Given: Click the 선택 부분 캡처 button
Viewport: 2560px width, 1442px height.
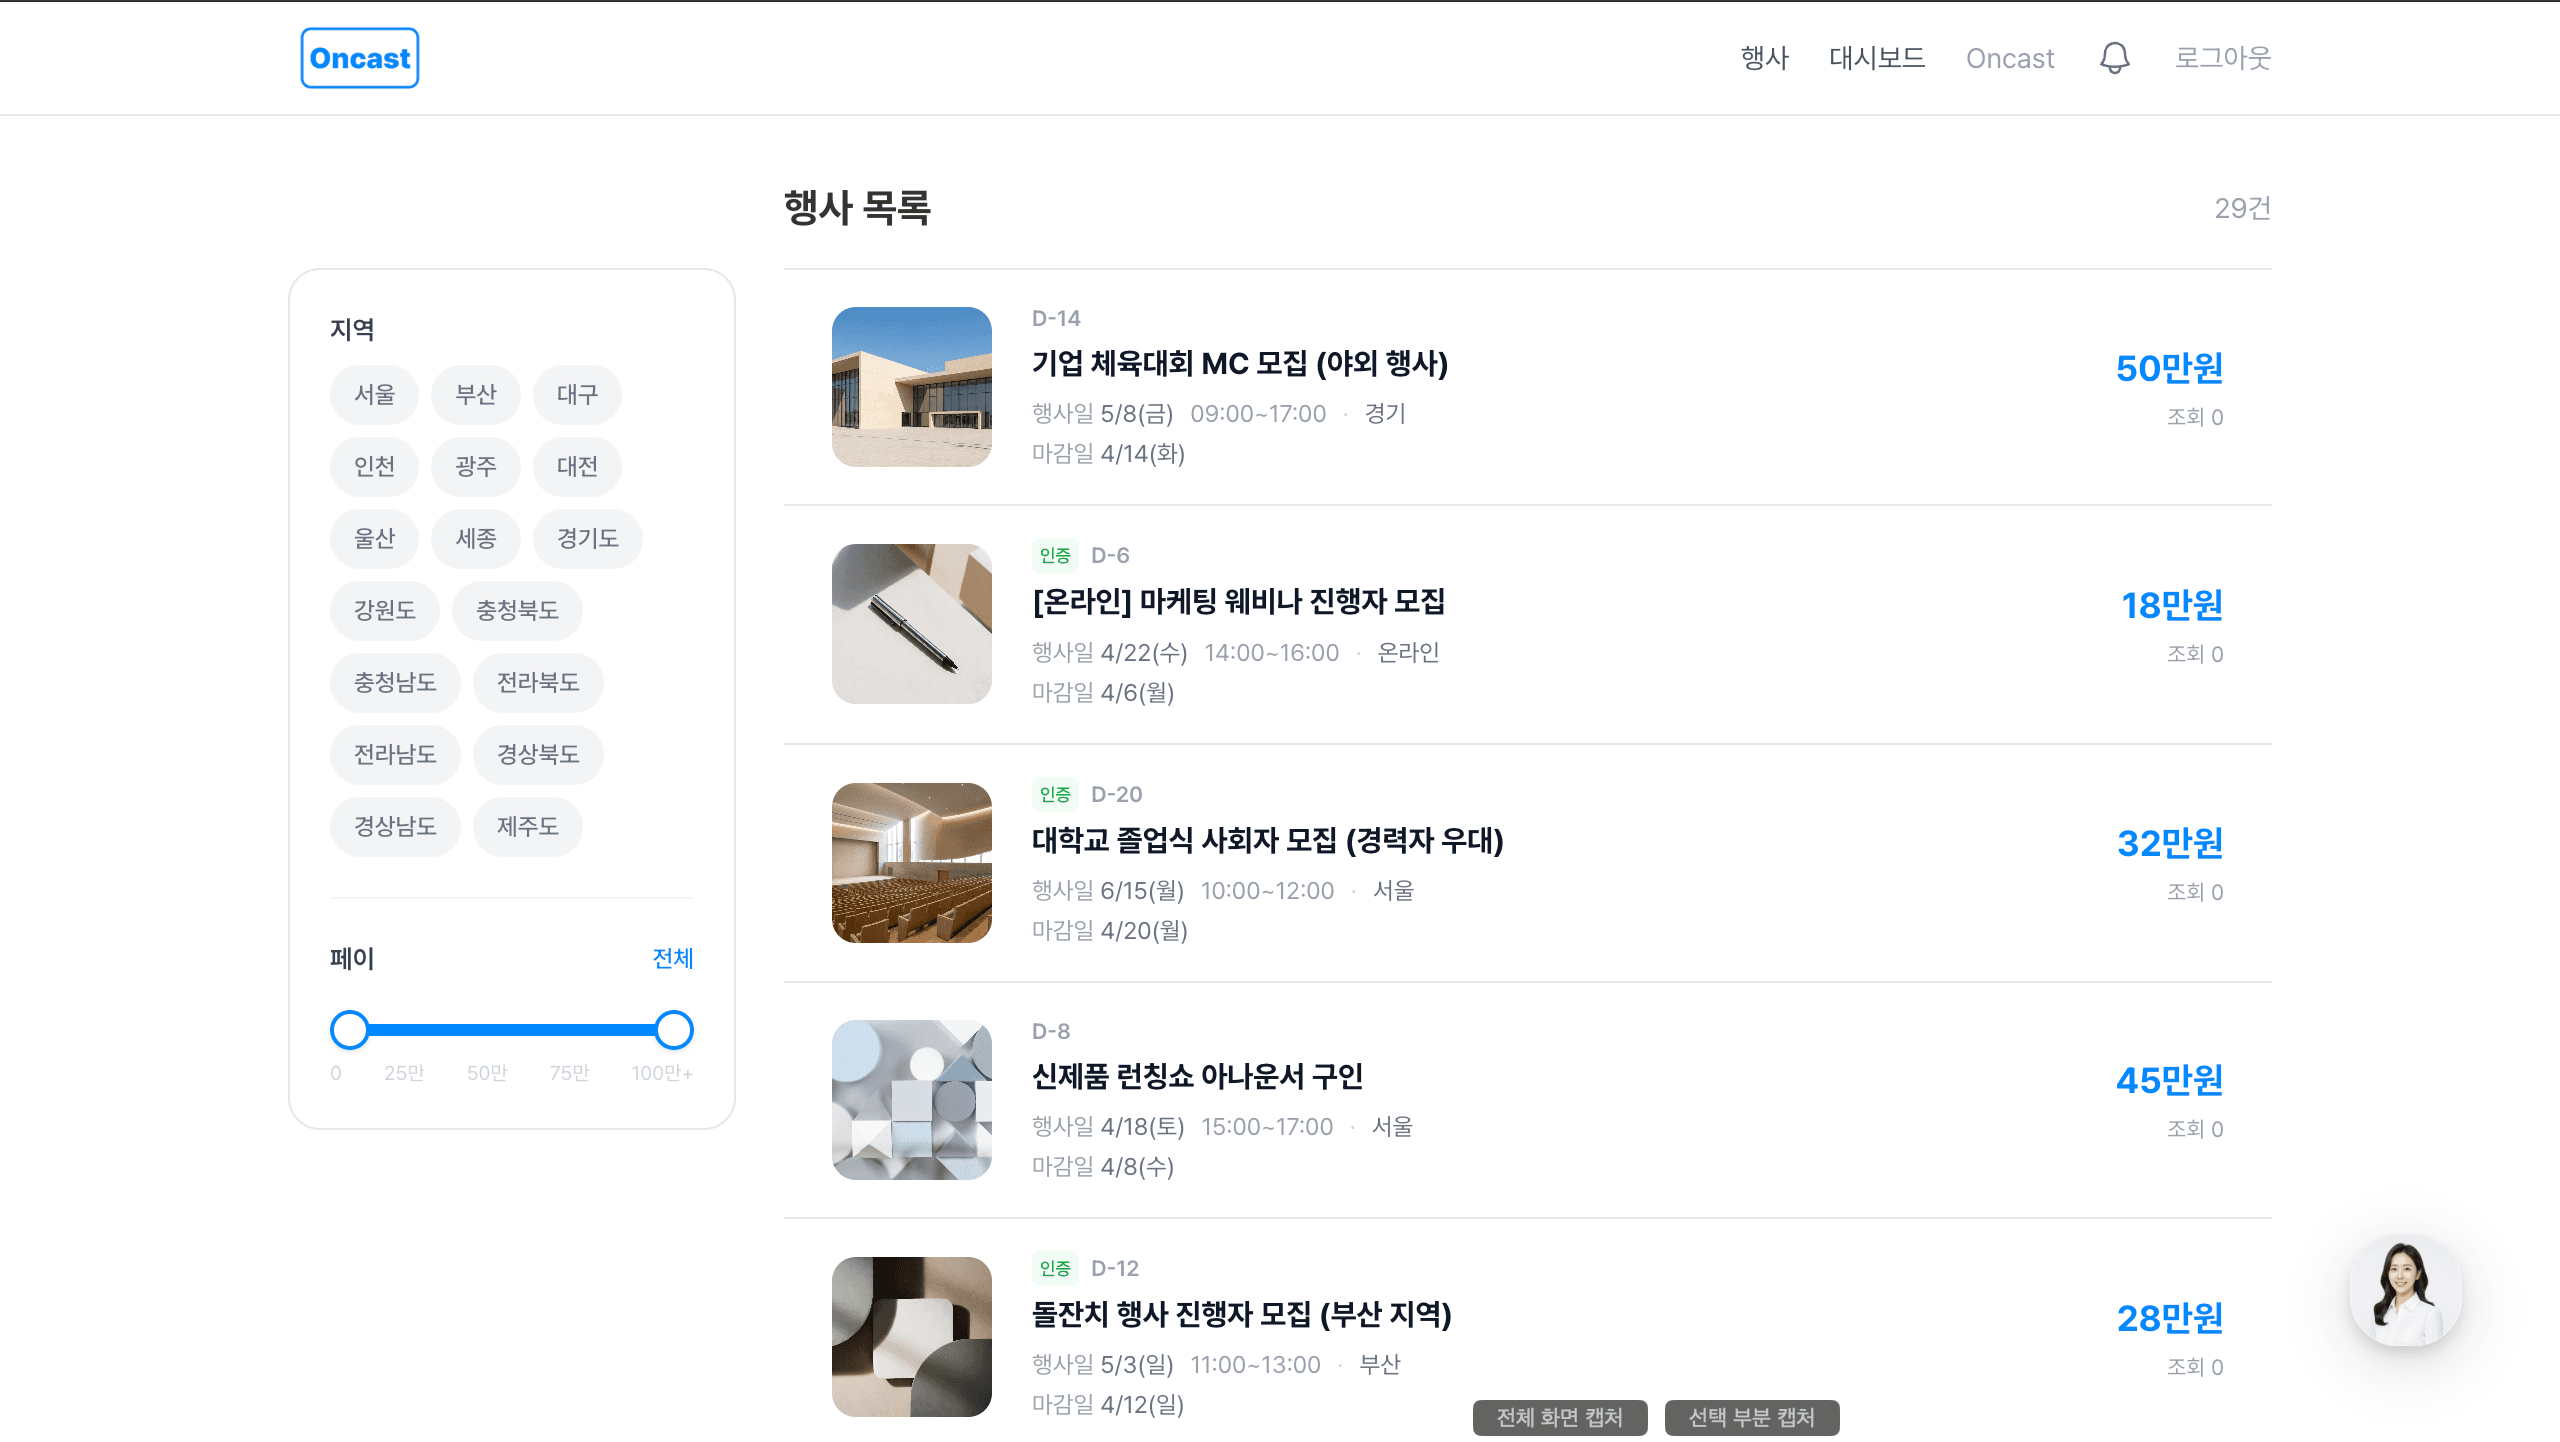Looking at the screenshot, I should tap(1751, 1417).
